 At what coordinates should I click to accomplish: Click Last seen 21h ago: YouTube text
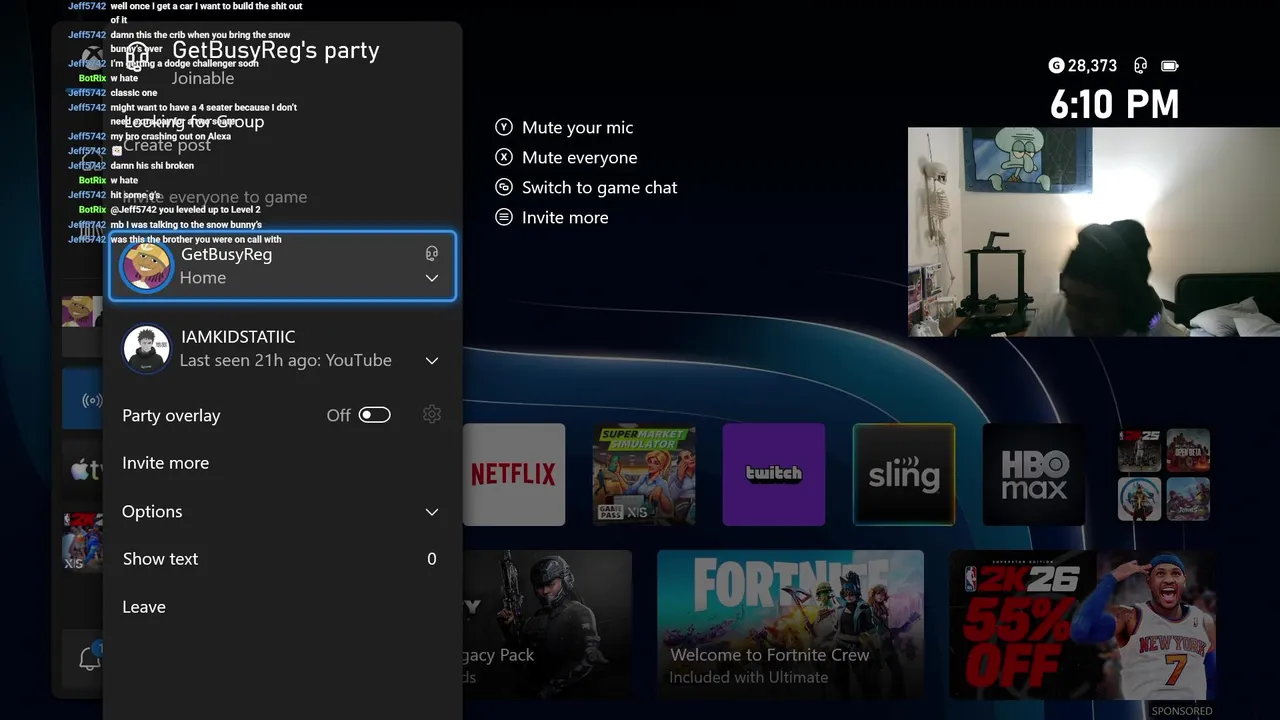(x=285, y=361)
